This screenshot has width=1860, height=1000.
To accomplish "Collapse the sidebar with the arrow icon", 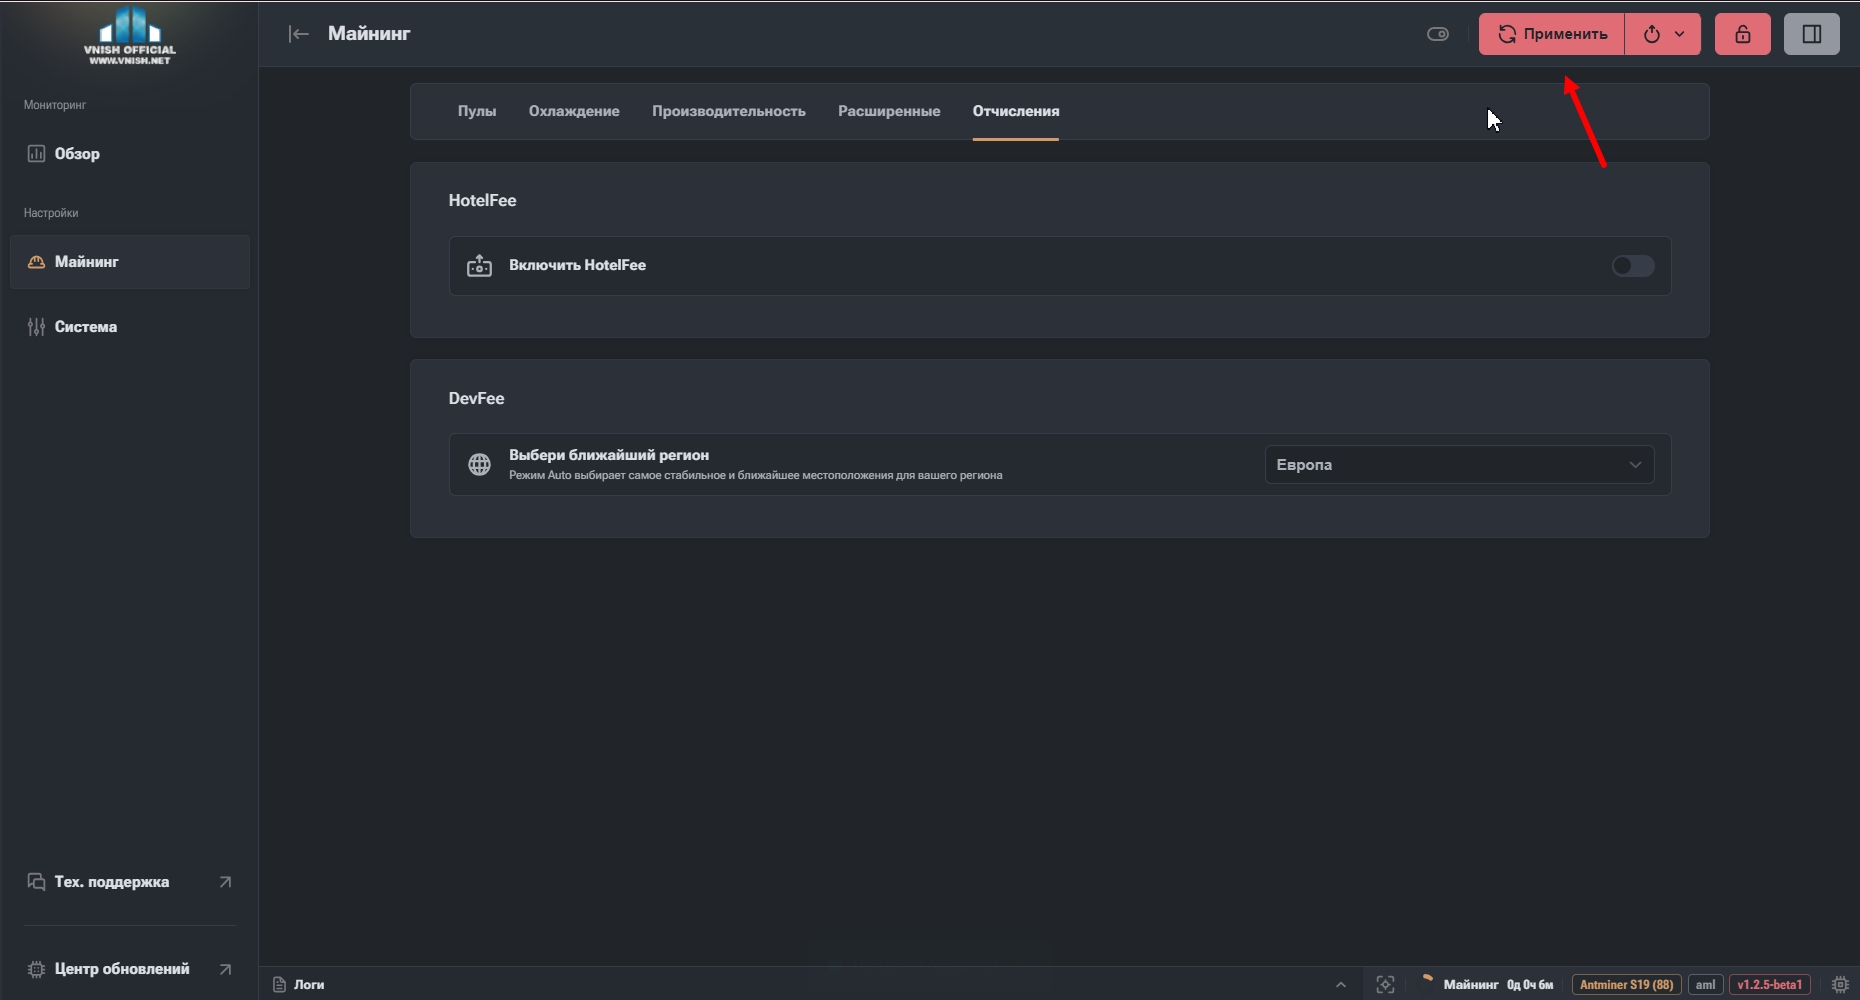I will tap(298, 34).
